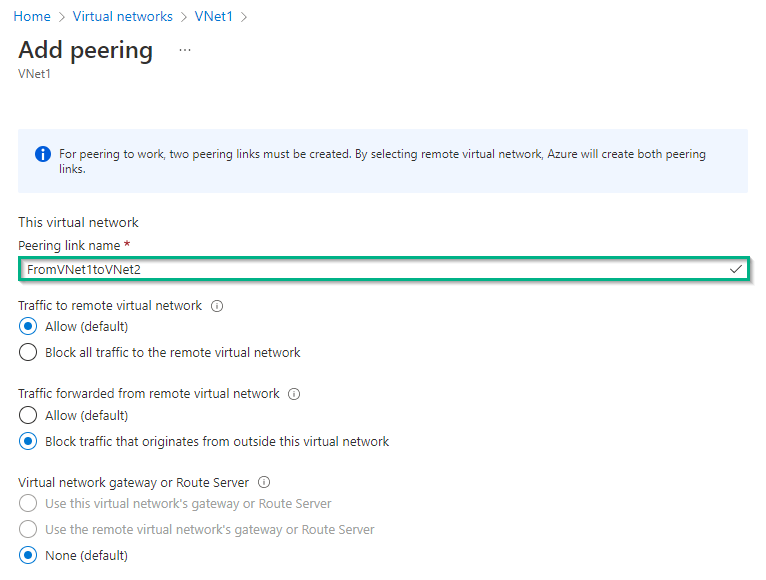Choose Use this virtual network's gateway or Route Server
The width and height of the screenshot is (766, 580).
click(x=28, y=503)
